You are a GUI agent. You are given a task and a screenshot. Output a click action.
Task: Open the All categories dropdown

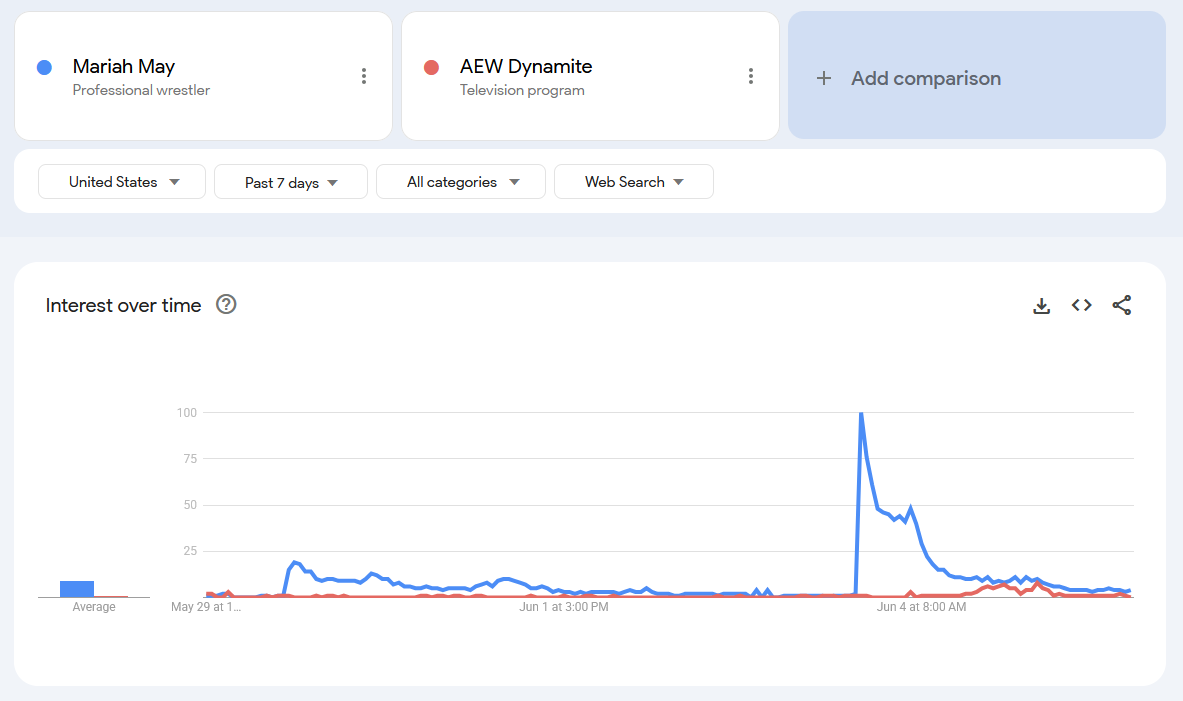point(461,182)
